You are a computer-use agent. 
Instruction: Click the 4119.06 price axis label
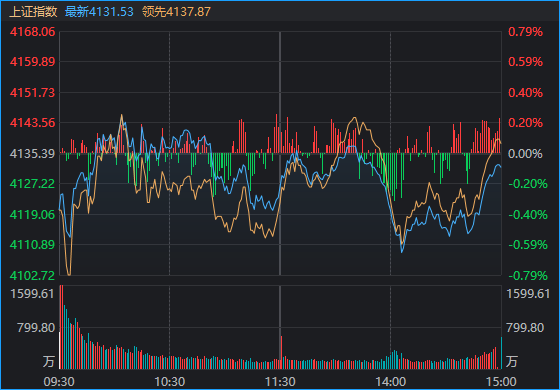[33, 214]
